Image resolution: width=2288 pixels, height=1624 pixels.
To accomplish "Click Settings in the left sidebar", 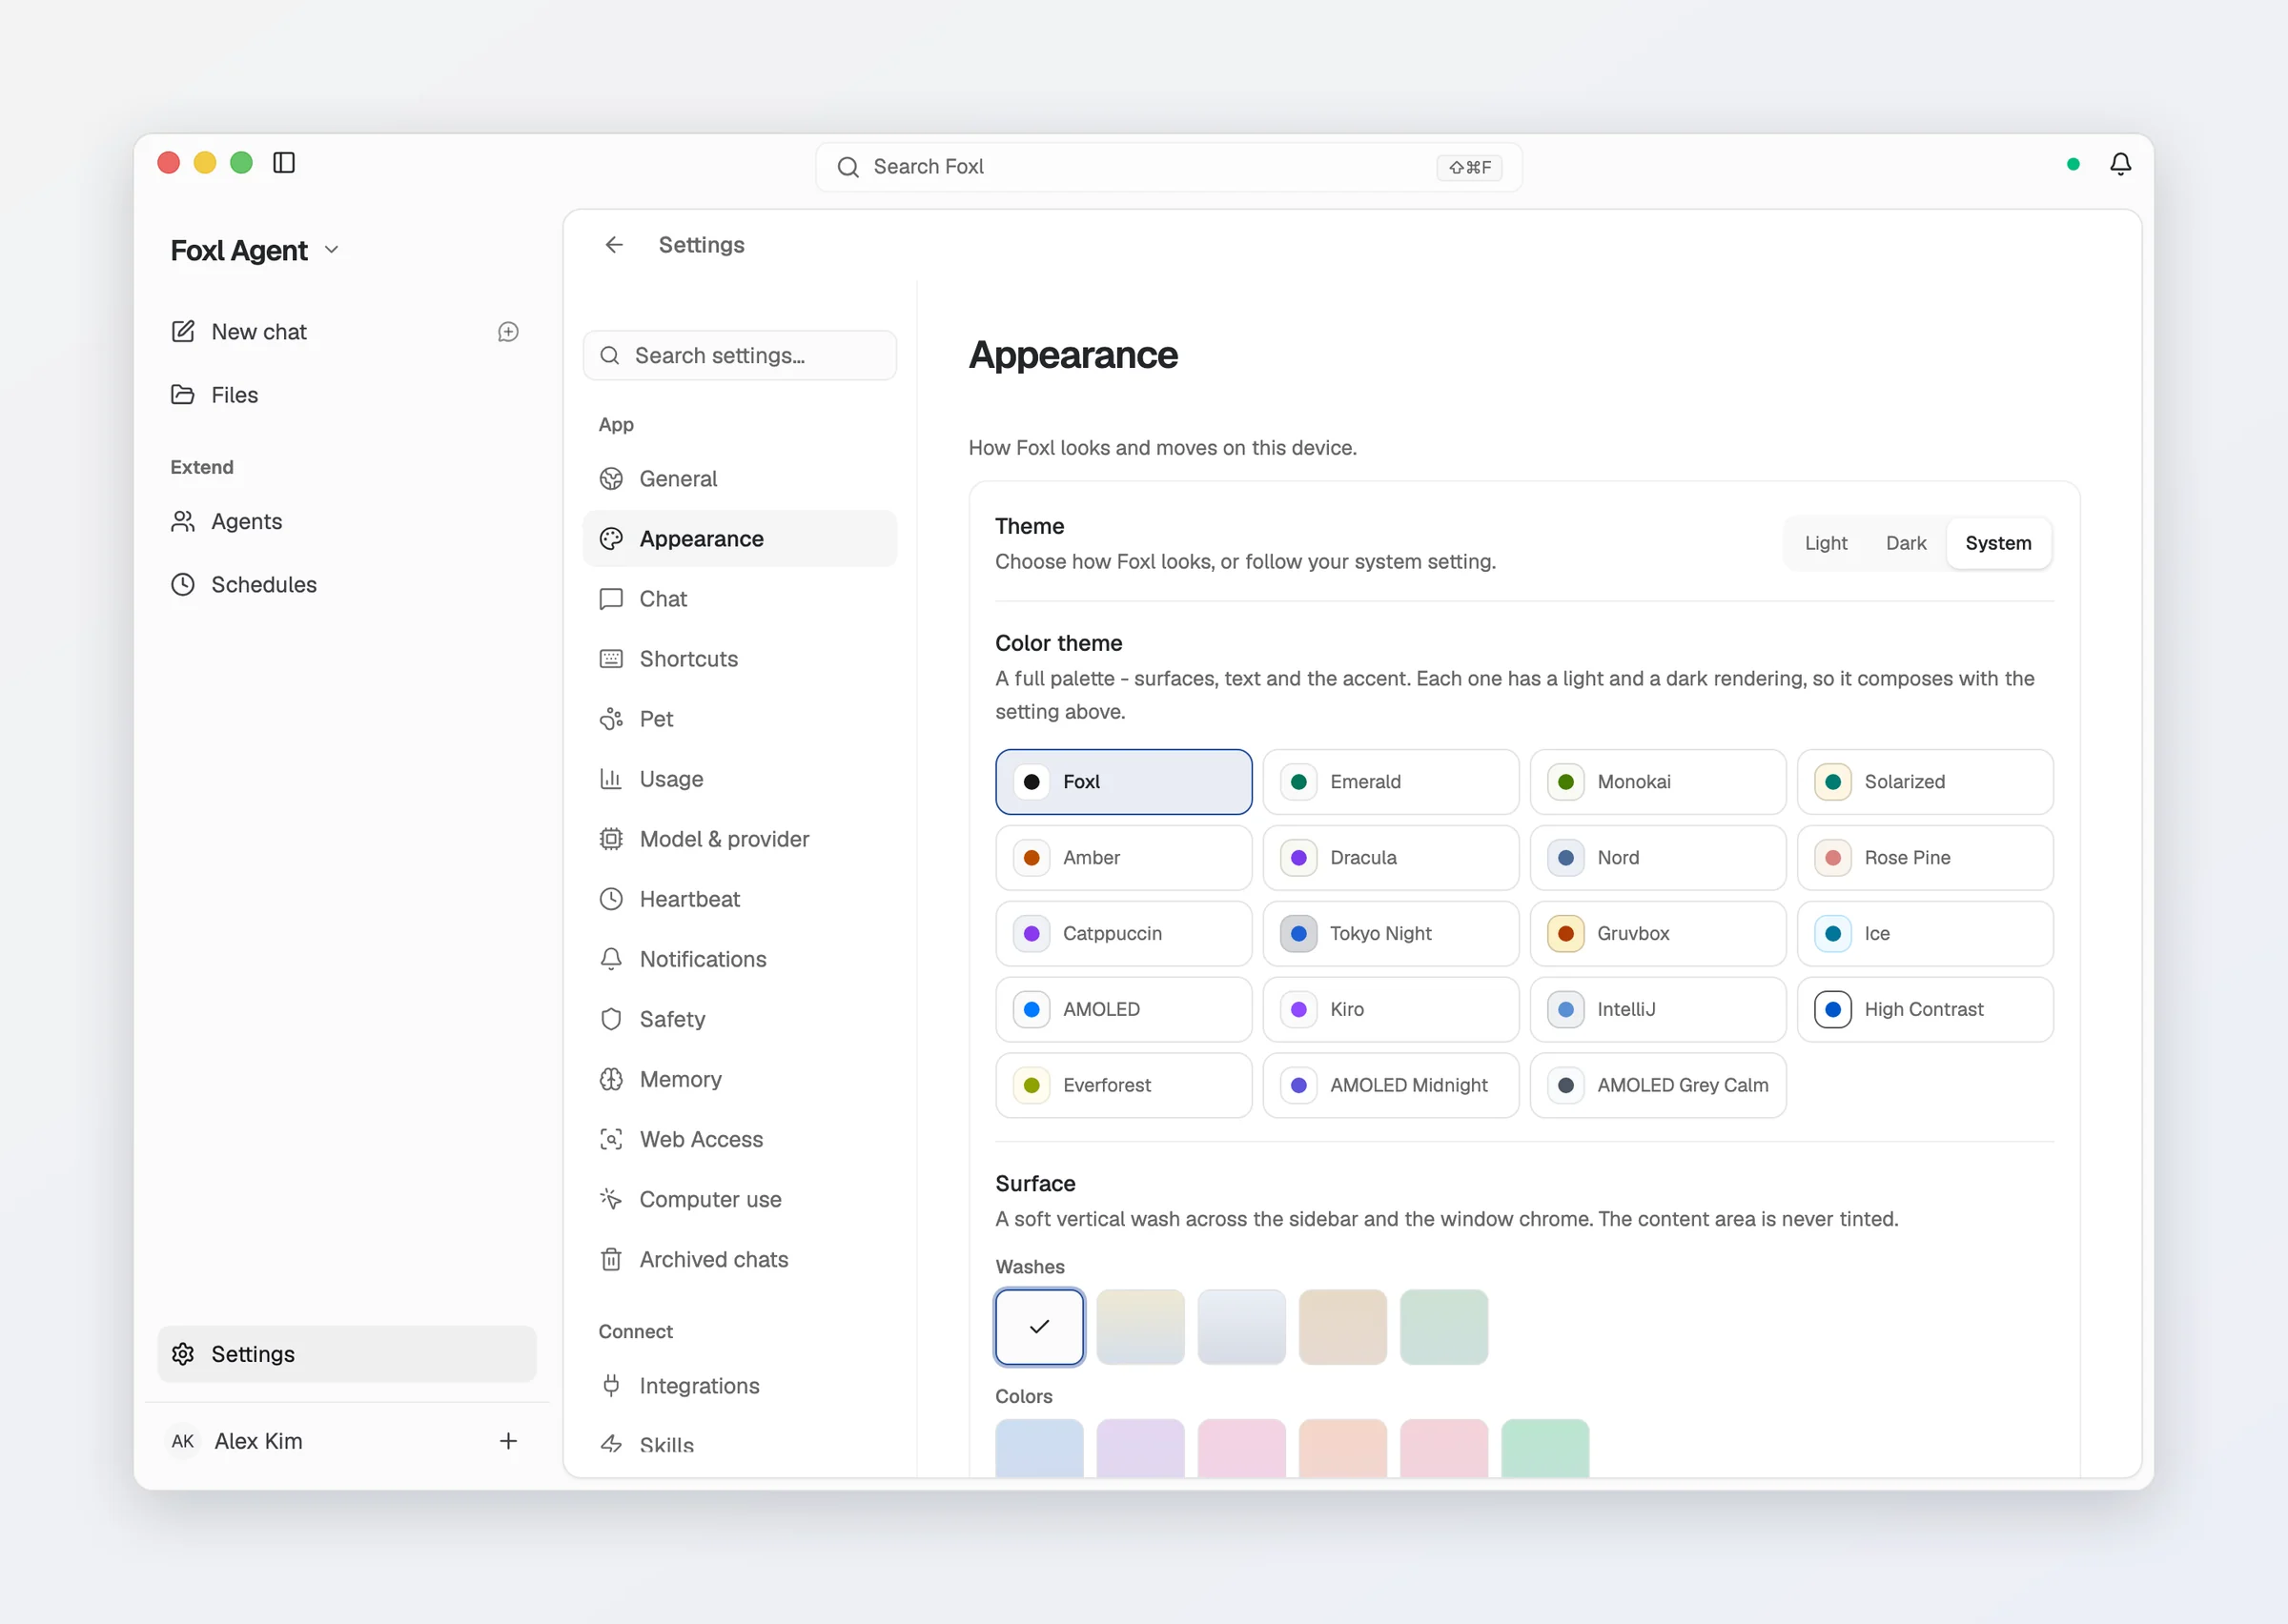I will (347, 1354).
